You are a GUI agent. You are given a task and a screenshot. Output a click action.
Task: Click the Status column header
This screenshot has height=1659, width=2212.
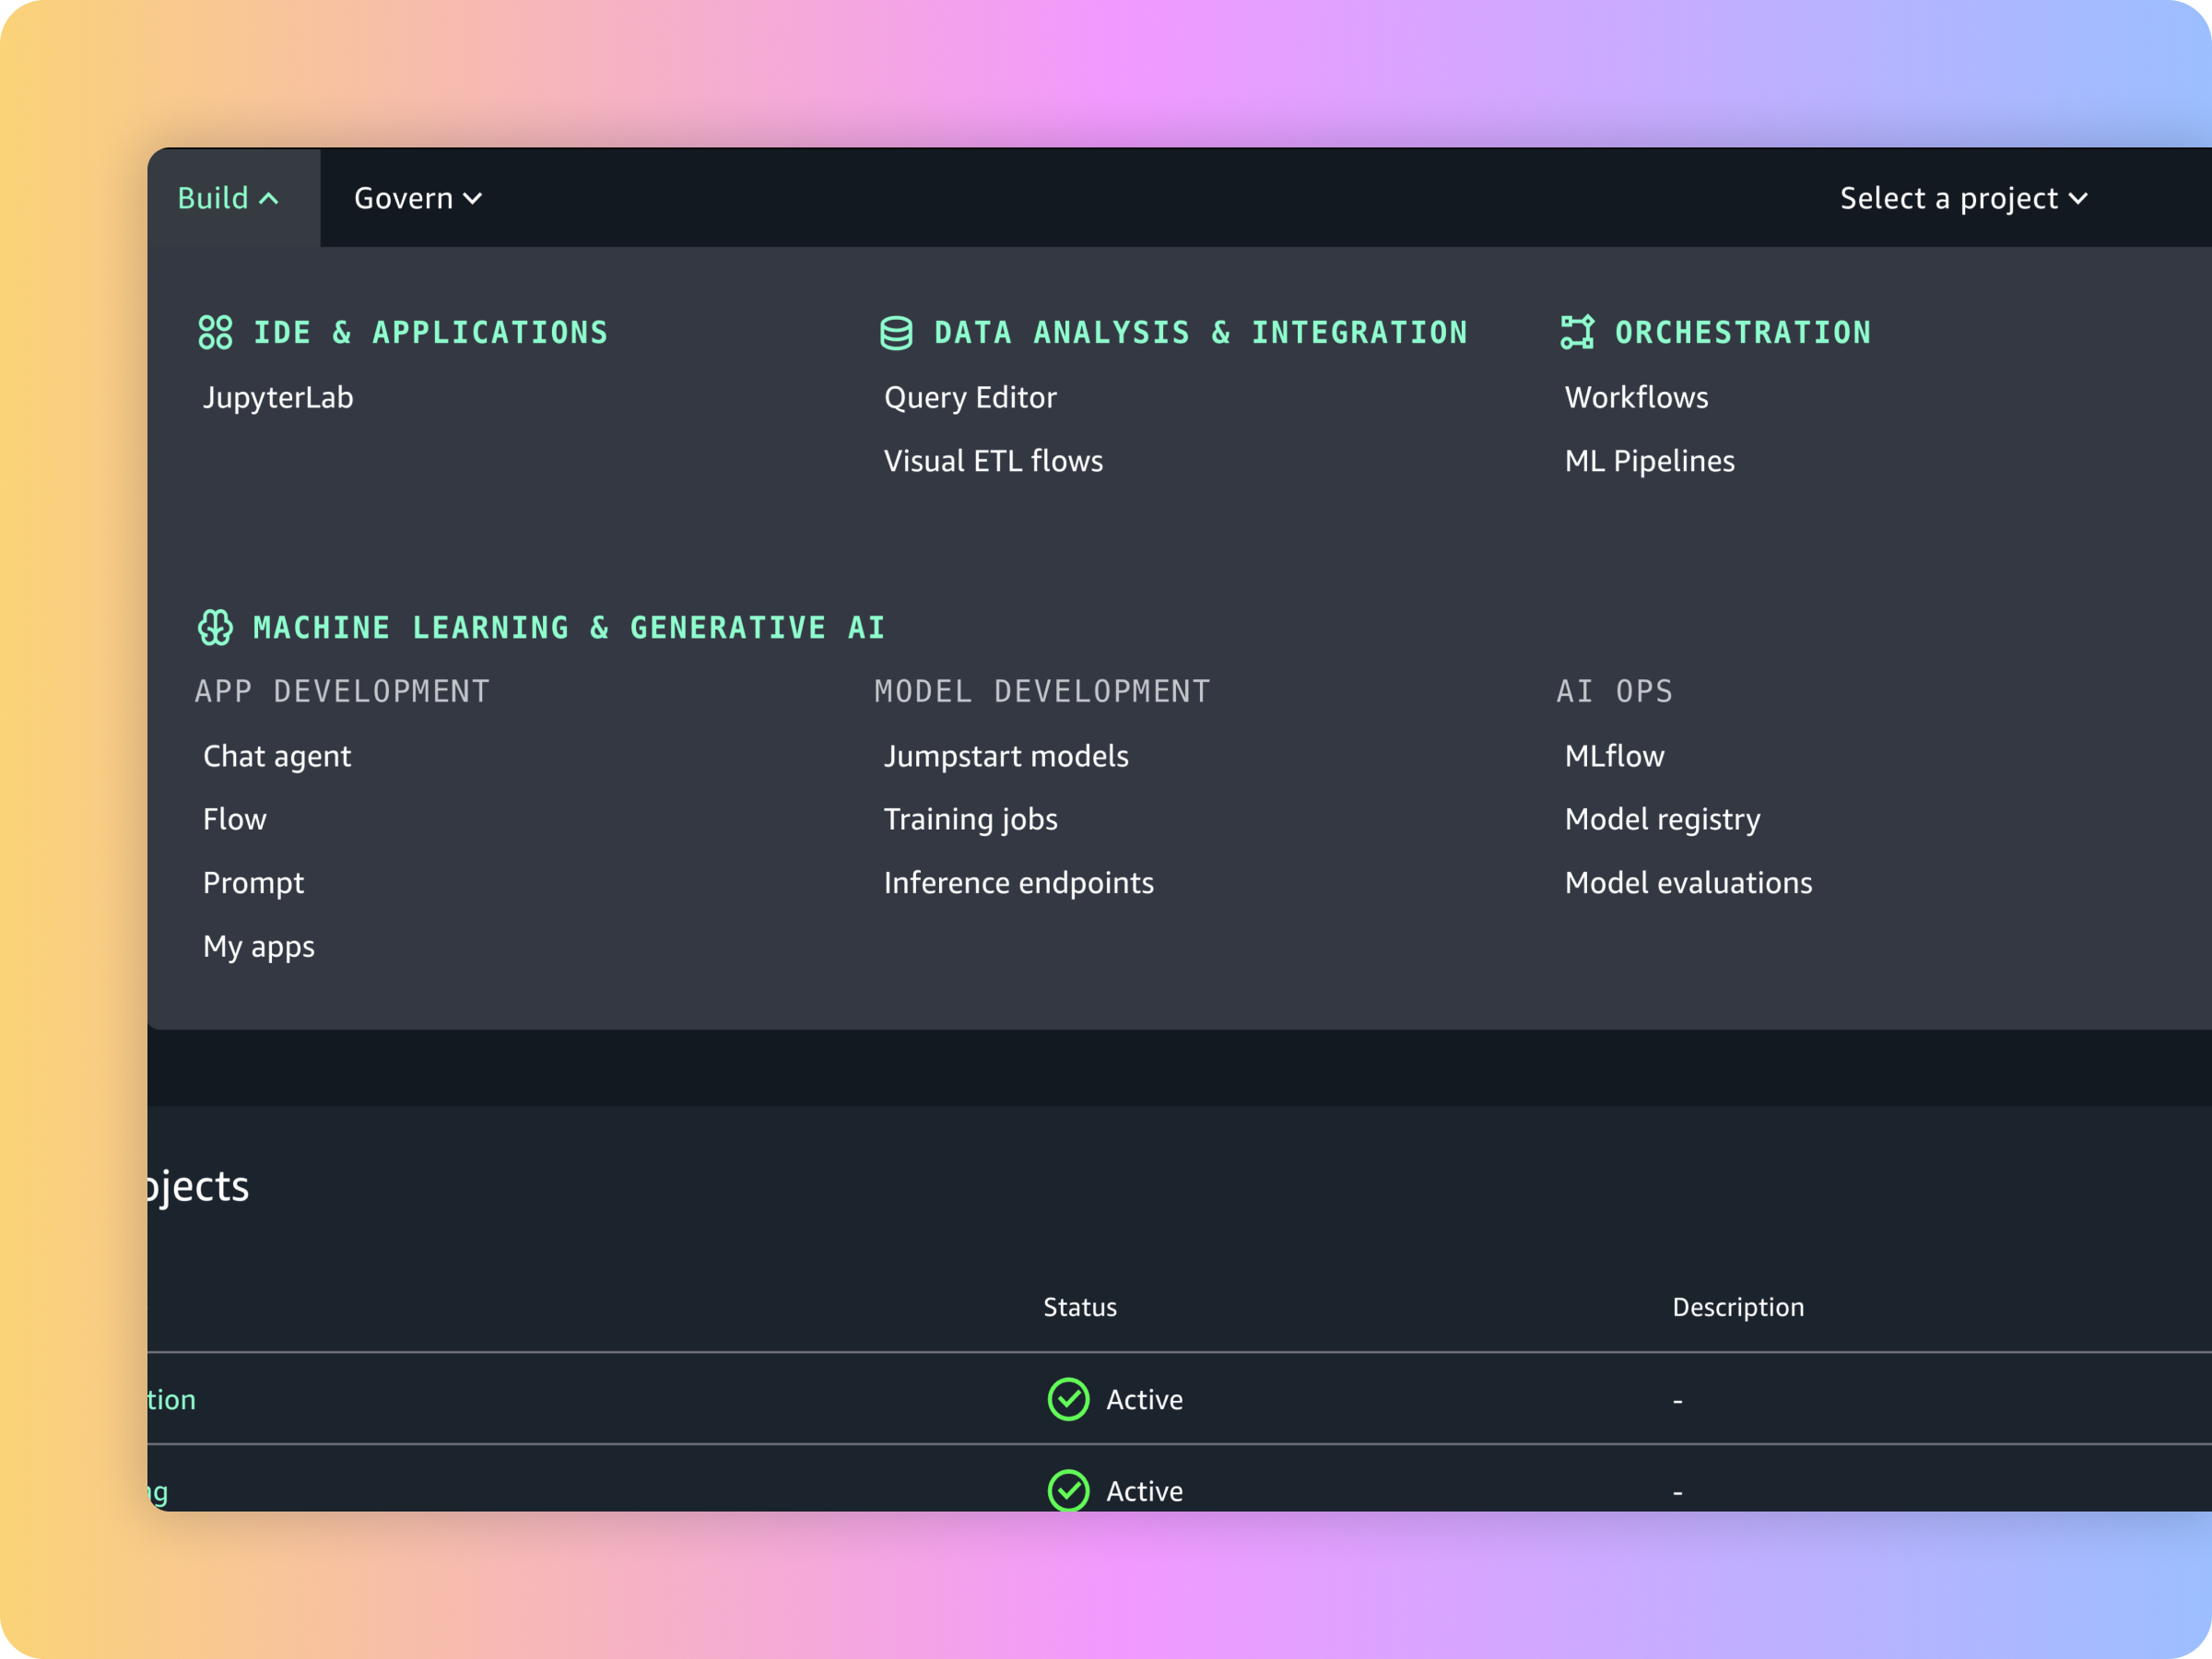point(1080,1307)
